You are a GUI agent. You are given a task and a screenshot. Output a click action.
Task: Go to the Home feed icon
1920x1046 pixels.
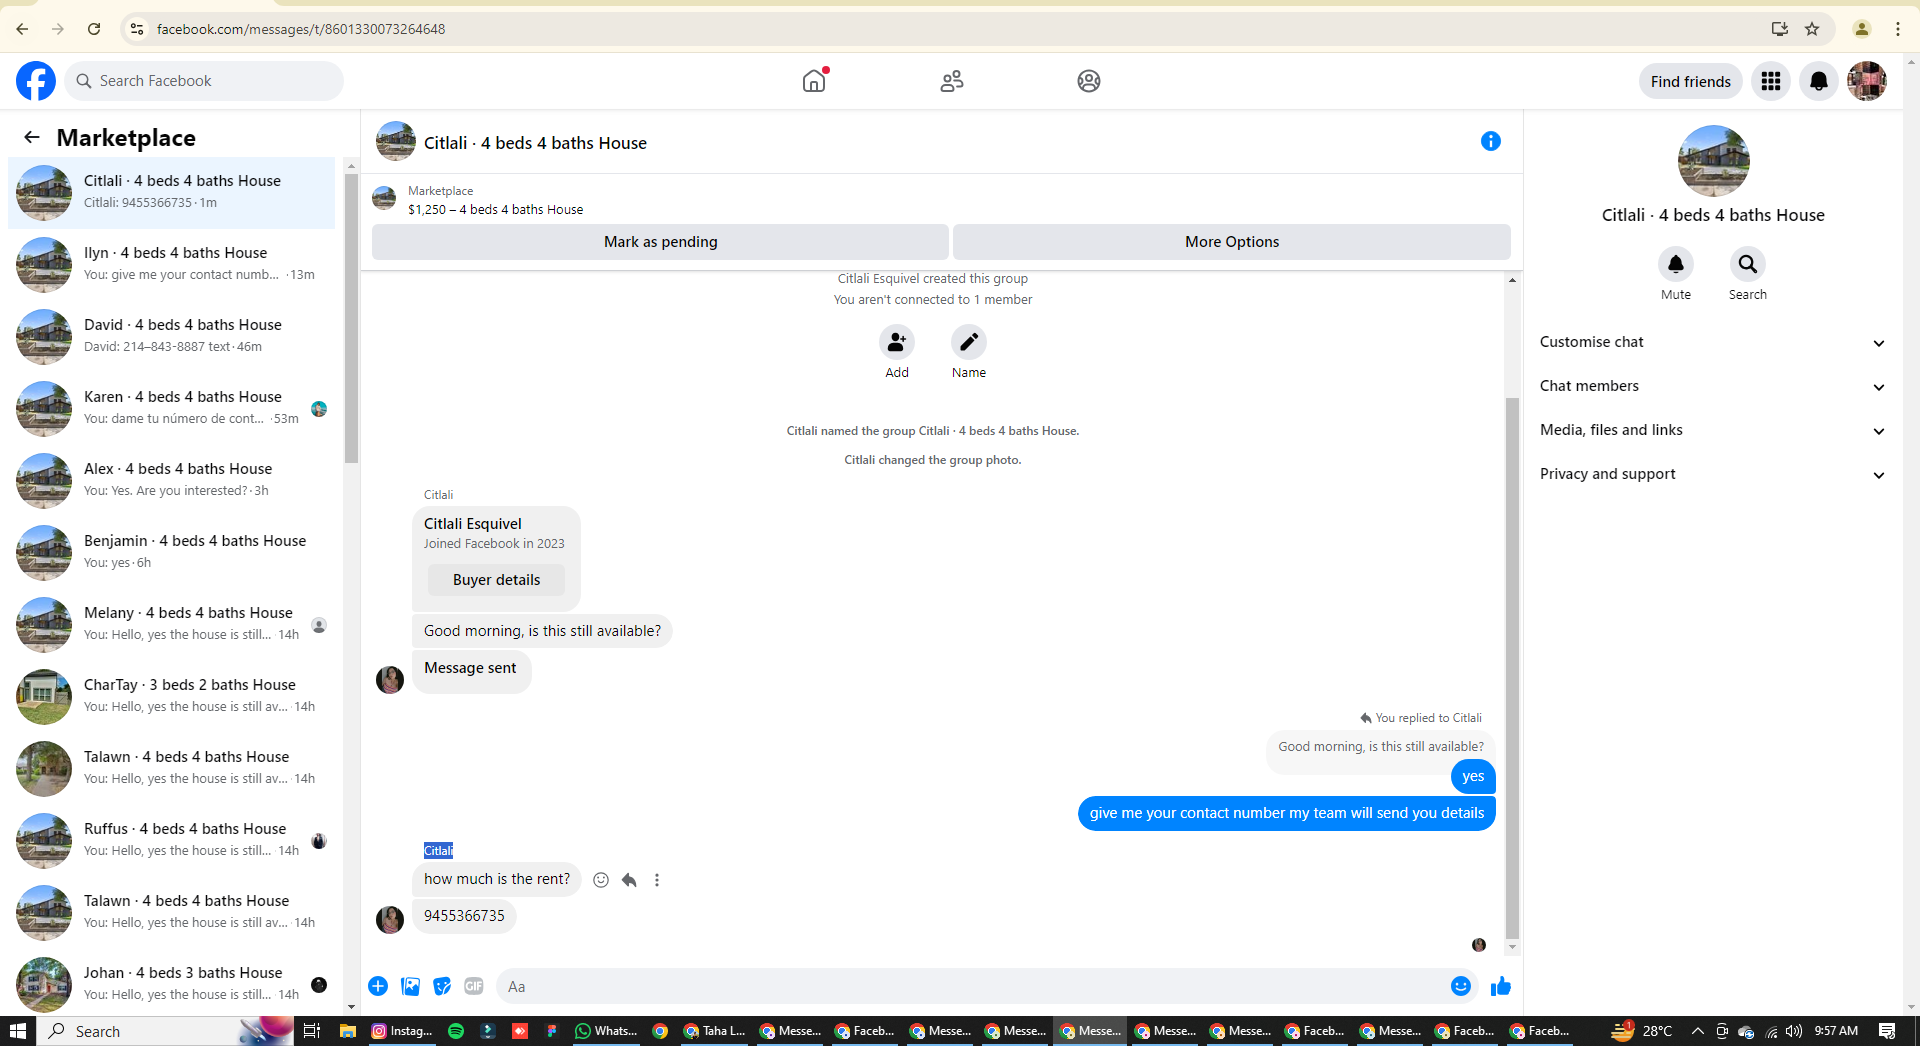(x=814, y=81)
